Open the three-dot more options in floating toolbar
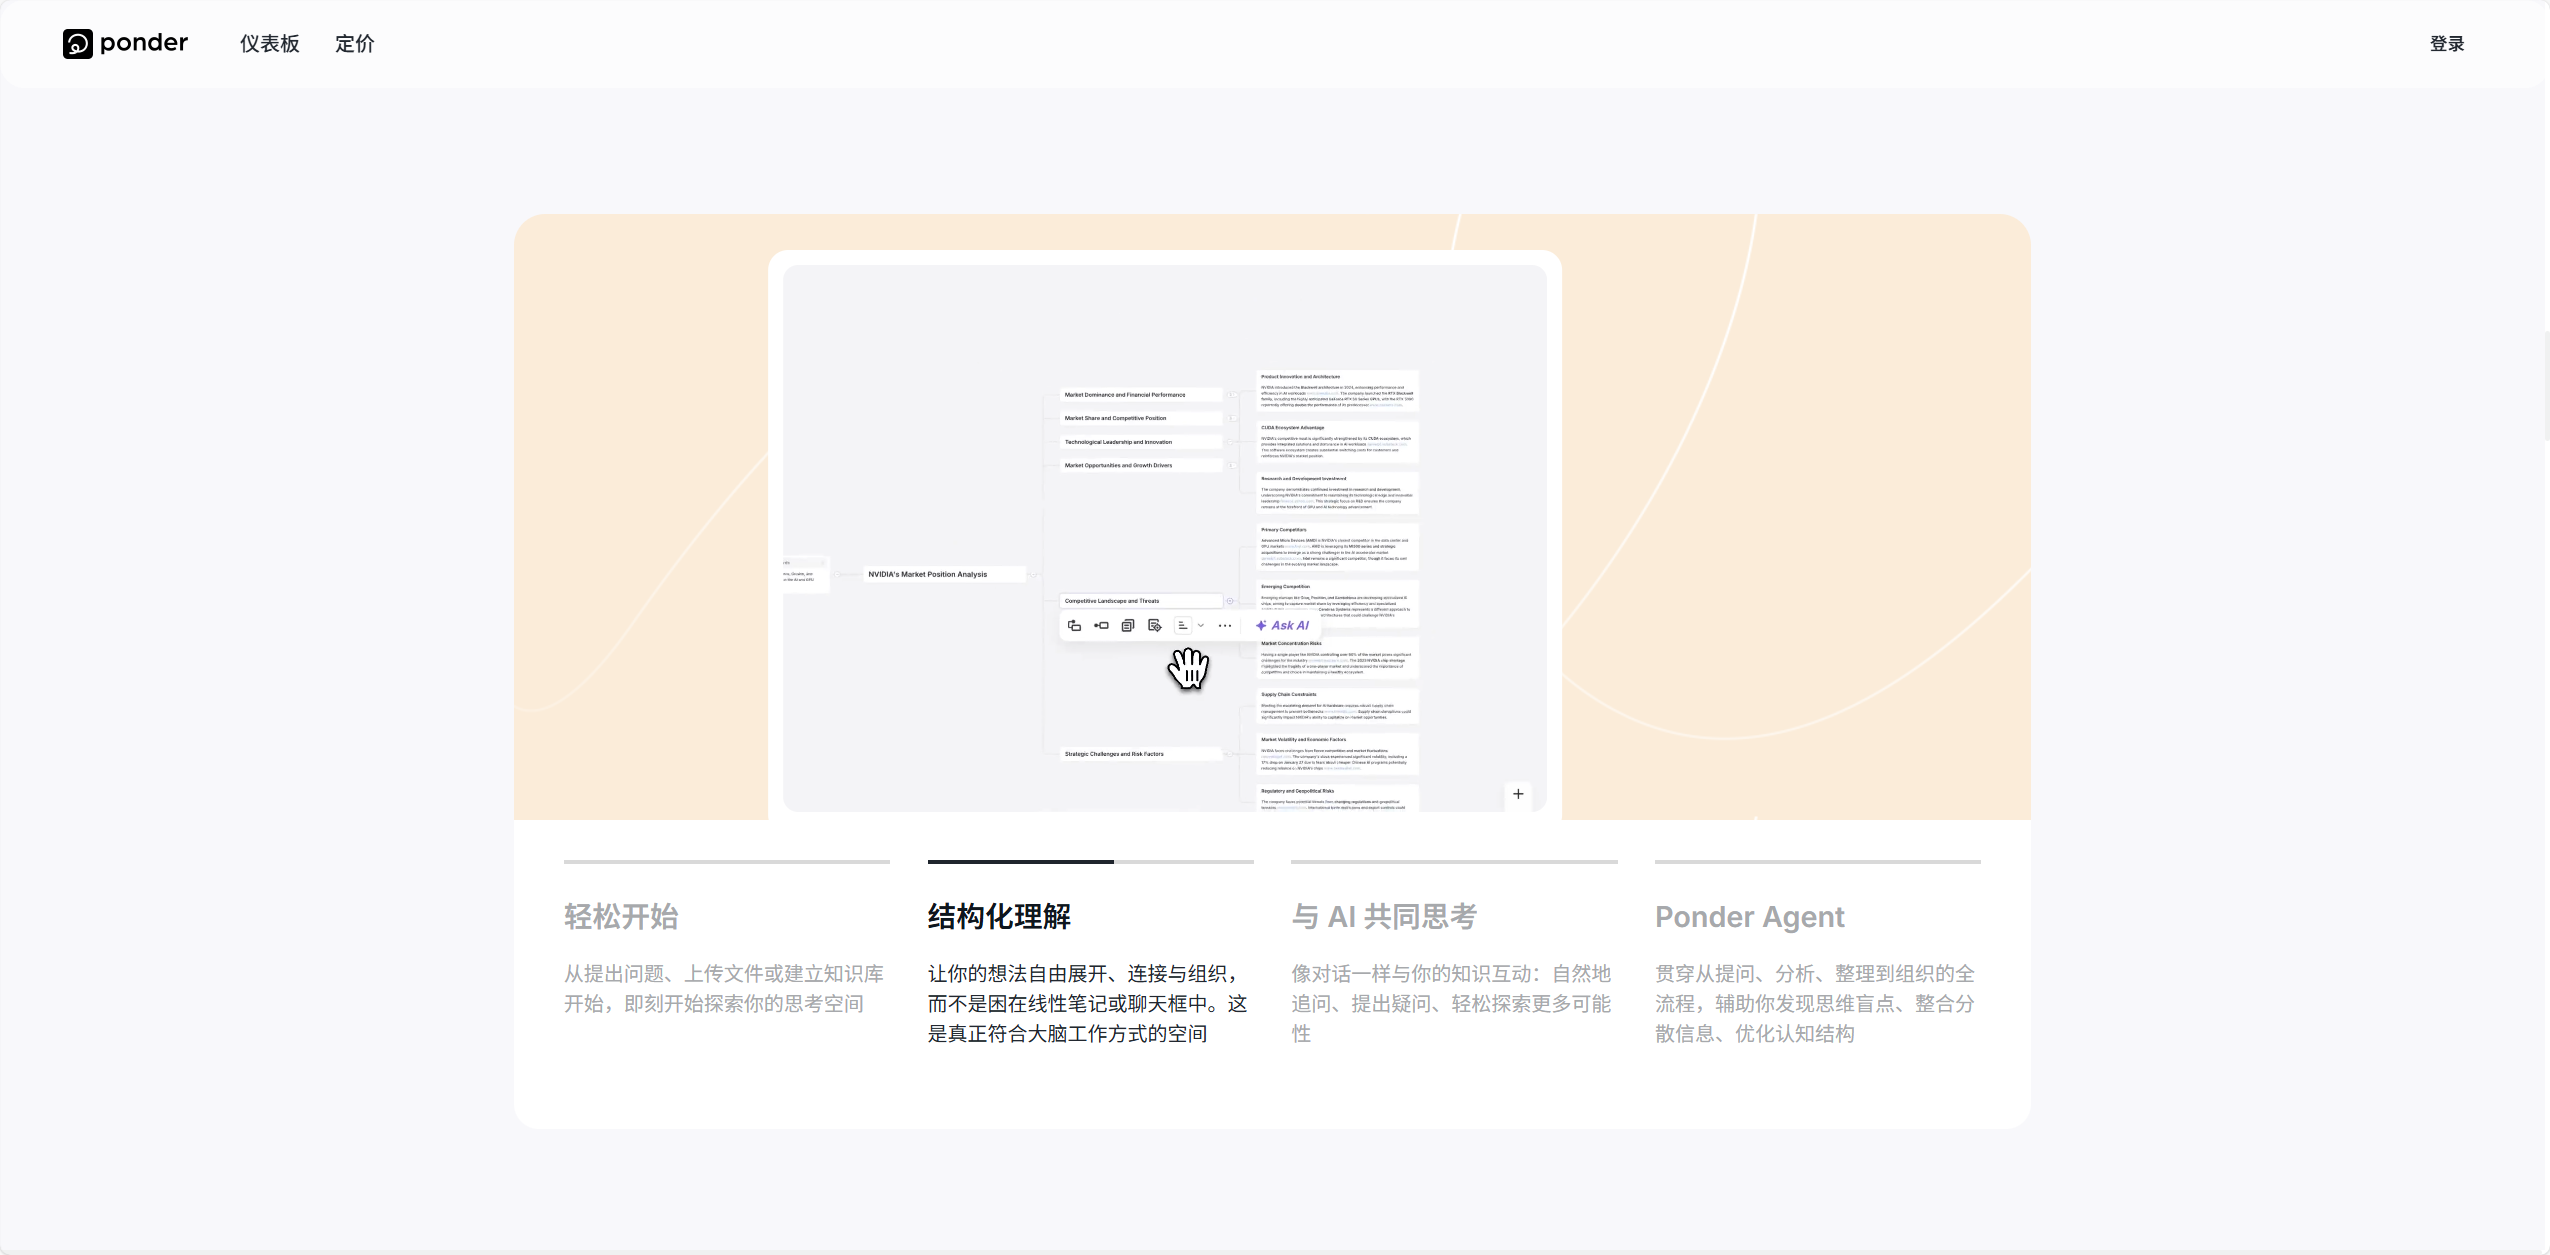The height and width of the screenshot is (1255, 2550). (x=1225, y=626)
